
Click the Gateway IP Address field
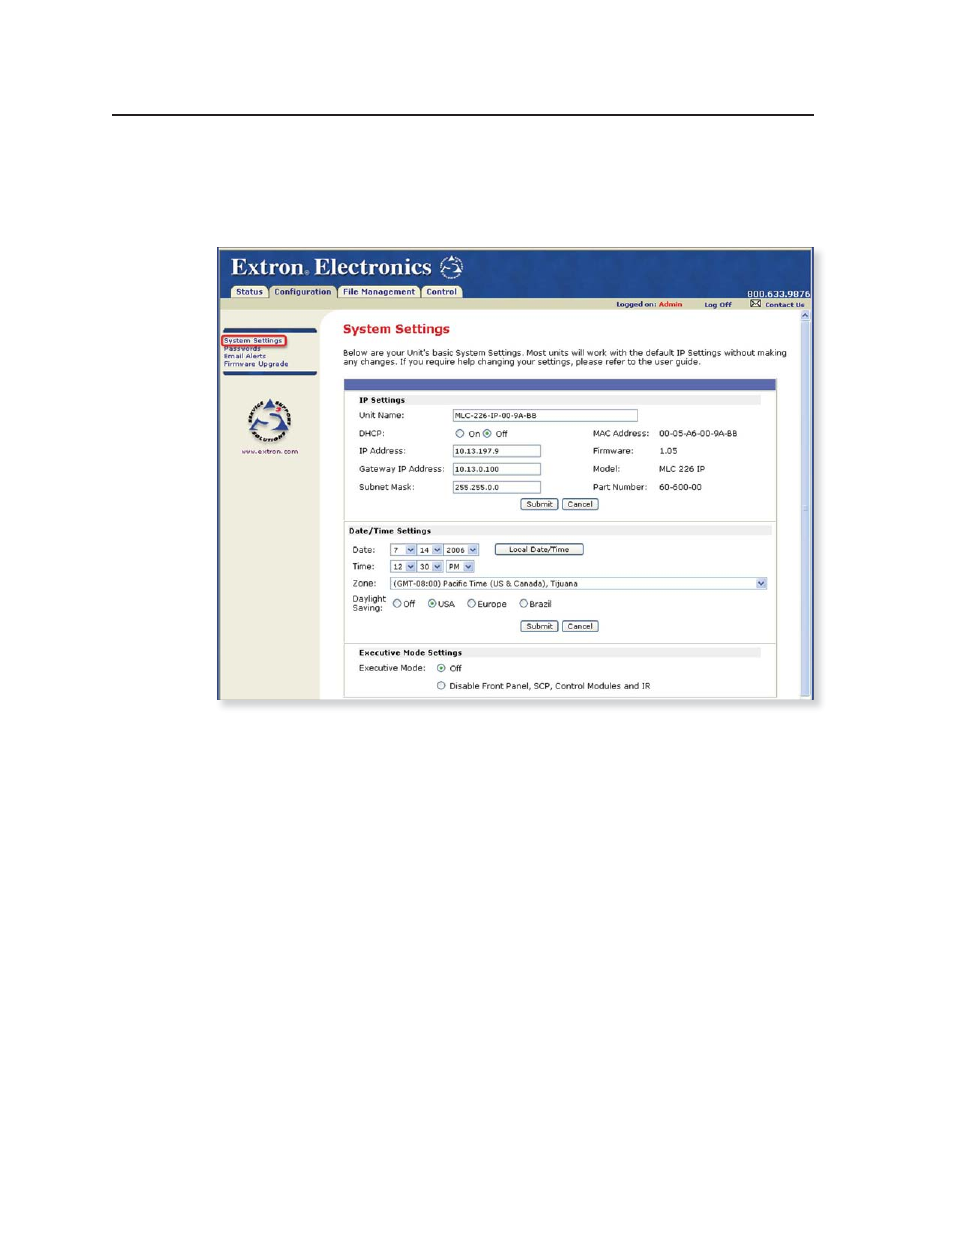point(497,469)
